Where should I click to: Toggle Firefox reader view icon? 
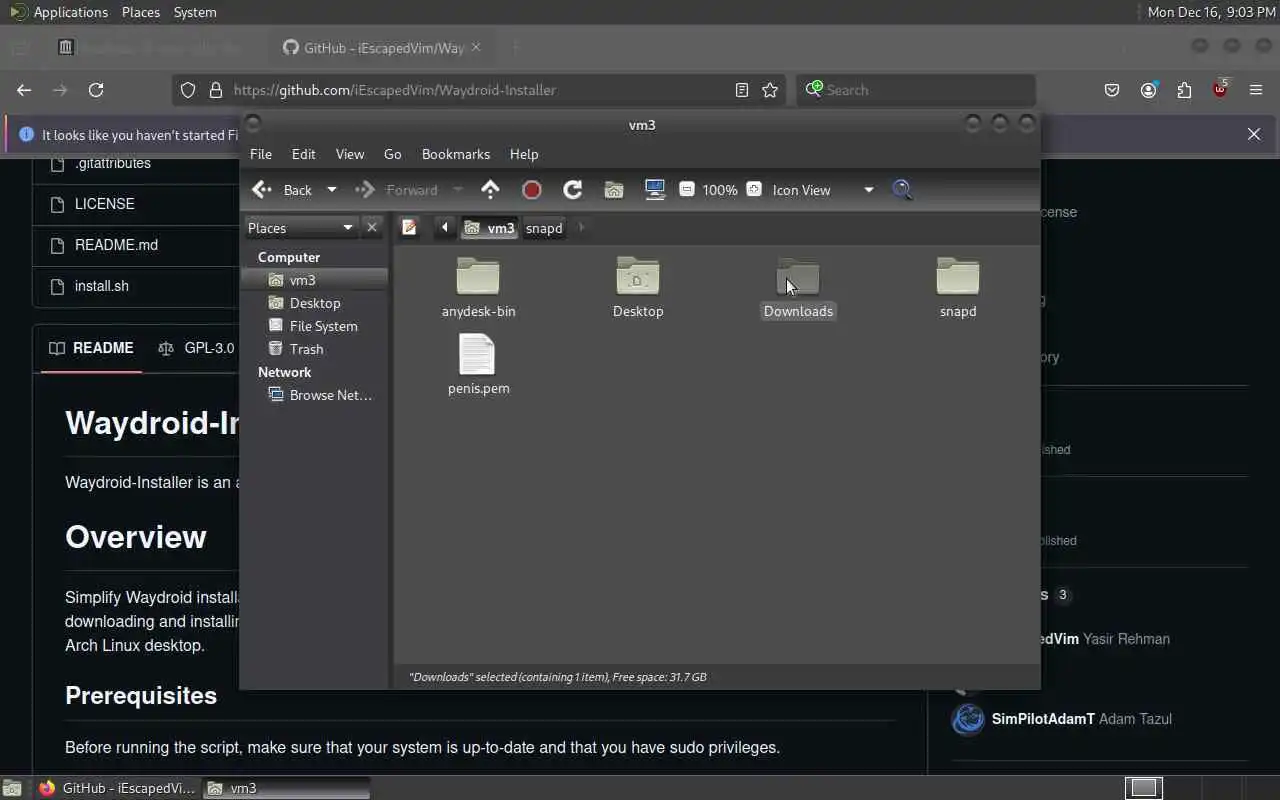click(x=742, y=90)
